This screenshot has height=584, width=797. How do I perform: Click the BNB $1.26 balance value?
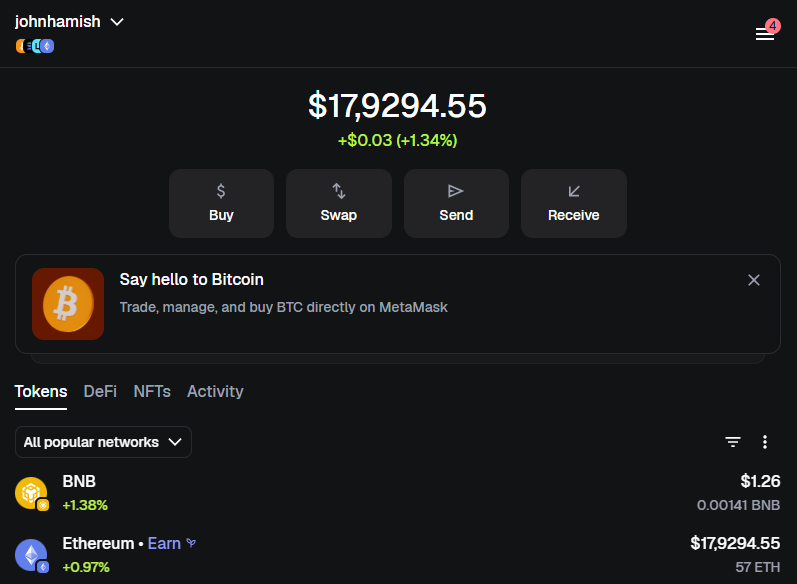click(760, 481)
